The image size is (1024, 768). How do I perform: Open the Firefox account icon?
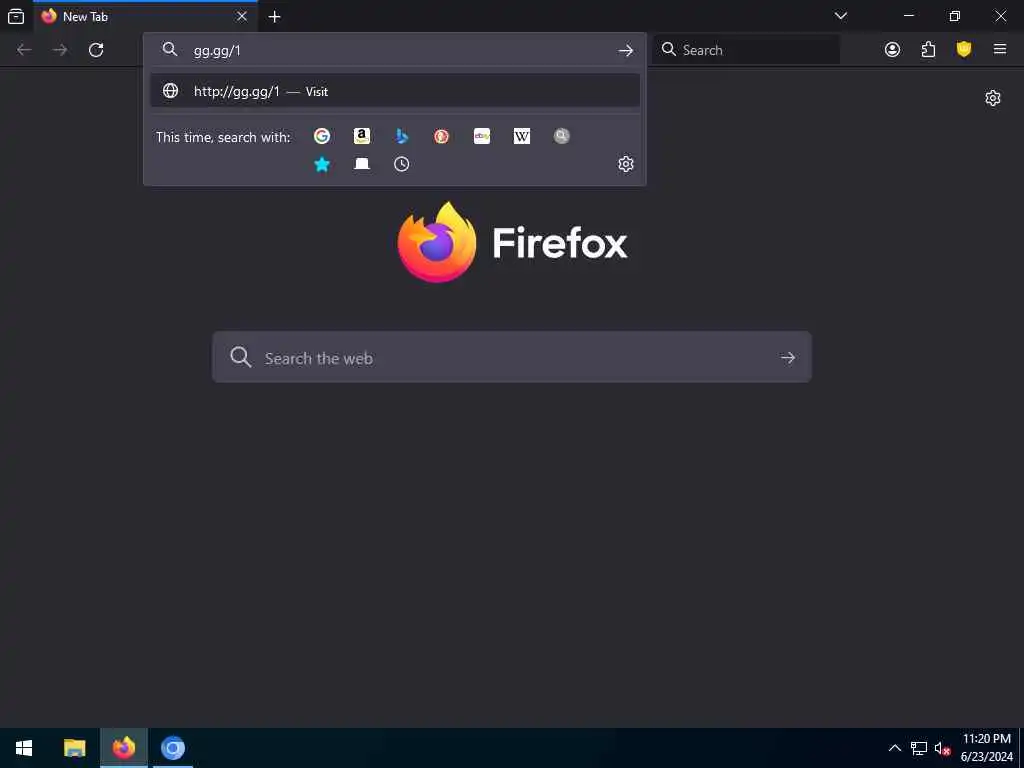[892, 50]
